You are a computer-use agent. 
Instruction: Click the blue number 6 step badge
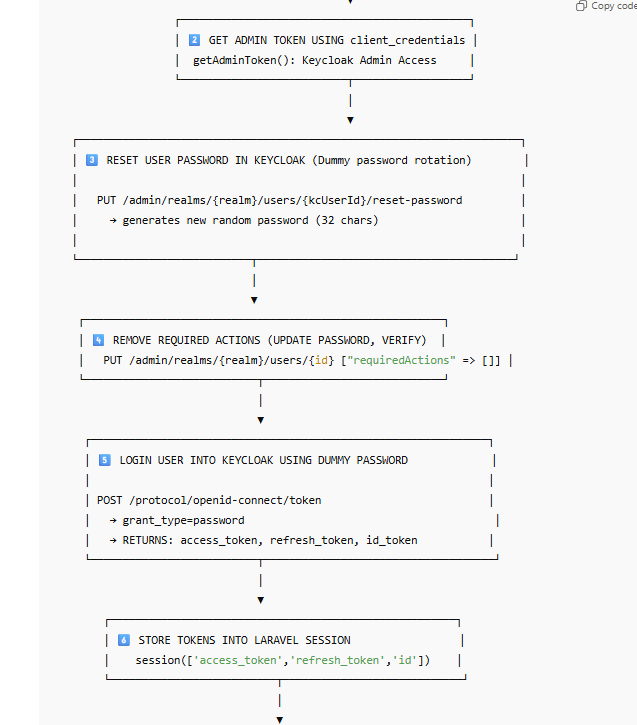point(124,640)
